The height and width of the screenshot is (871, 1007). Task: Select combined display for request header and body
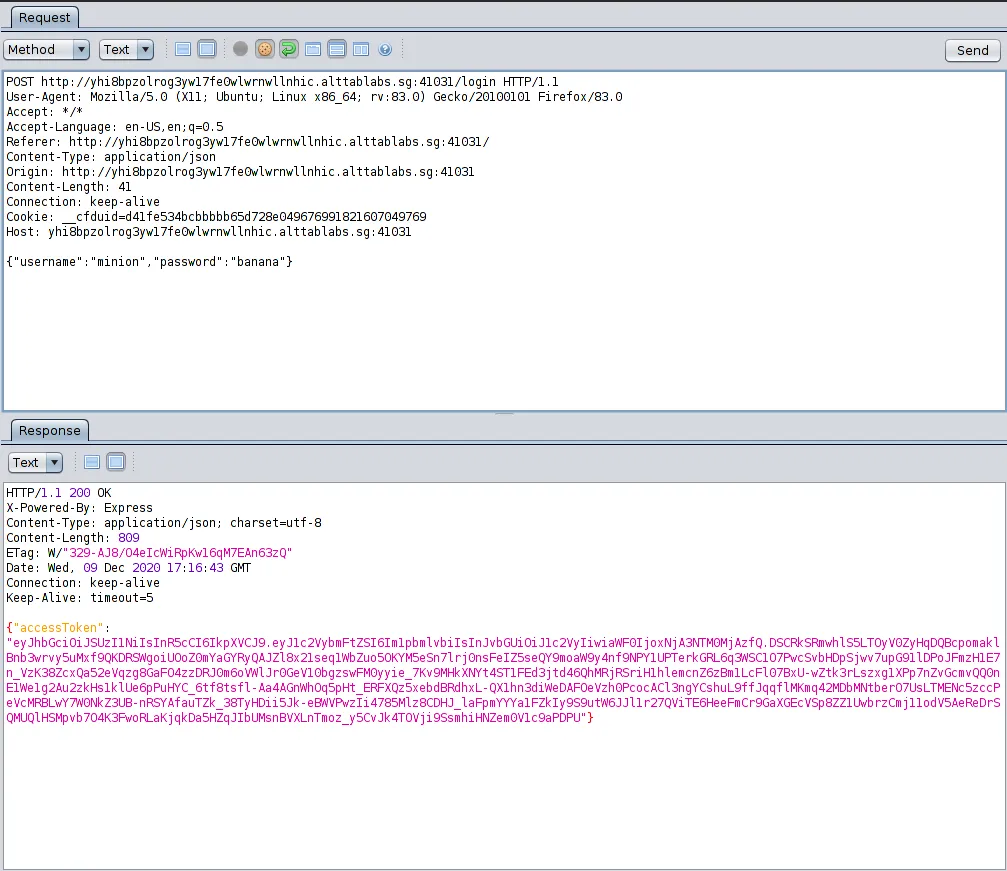(x=207, y=49)
